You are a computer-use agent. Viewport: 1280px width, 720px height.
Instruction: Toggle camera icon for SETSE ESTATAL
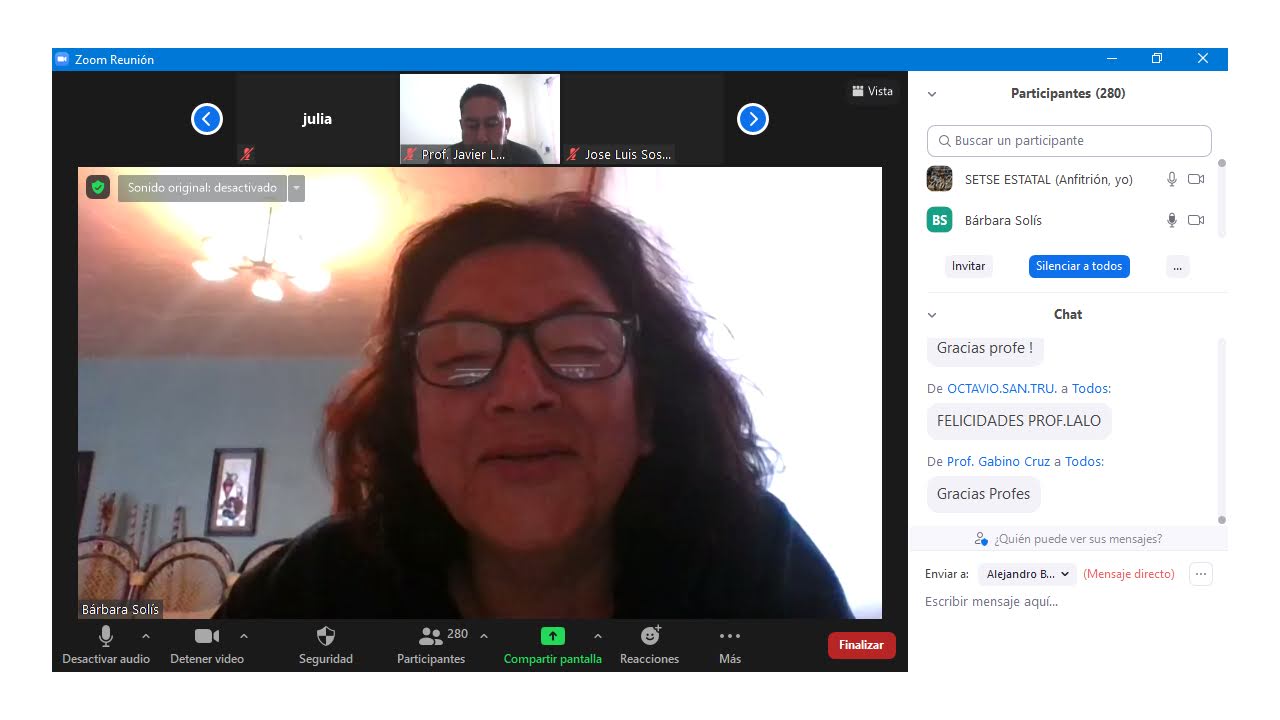[x=1196, y=180]
